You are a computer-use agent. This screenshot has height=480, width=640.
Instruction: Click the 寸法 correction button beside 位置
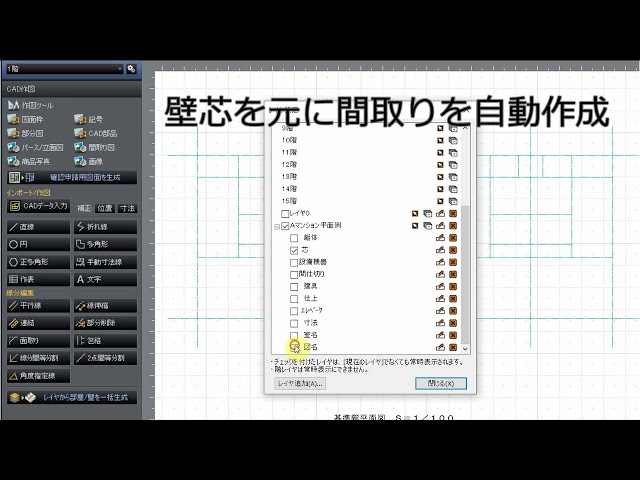127,209
